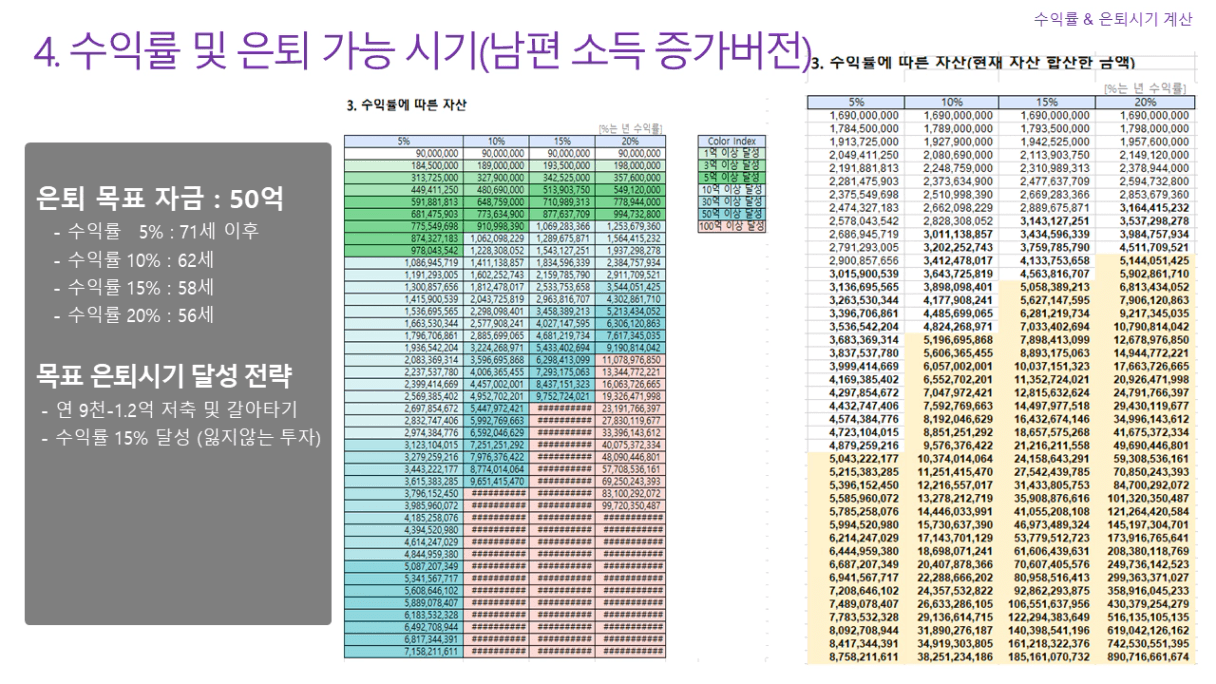Image resolution: width=1216 pixels, height=684 pixels.
Task: Click the '5억 이상 달성' green legend swatch
Action: tap(732, 177)
